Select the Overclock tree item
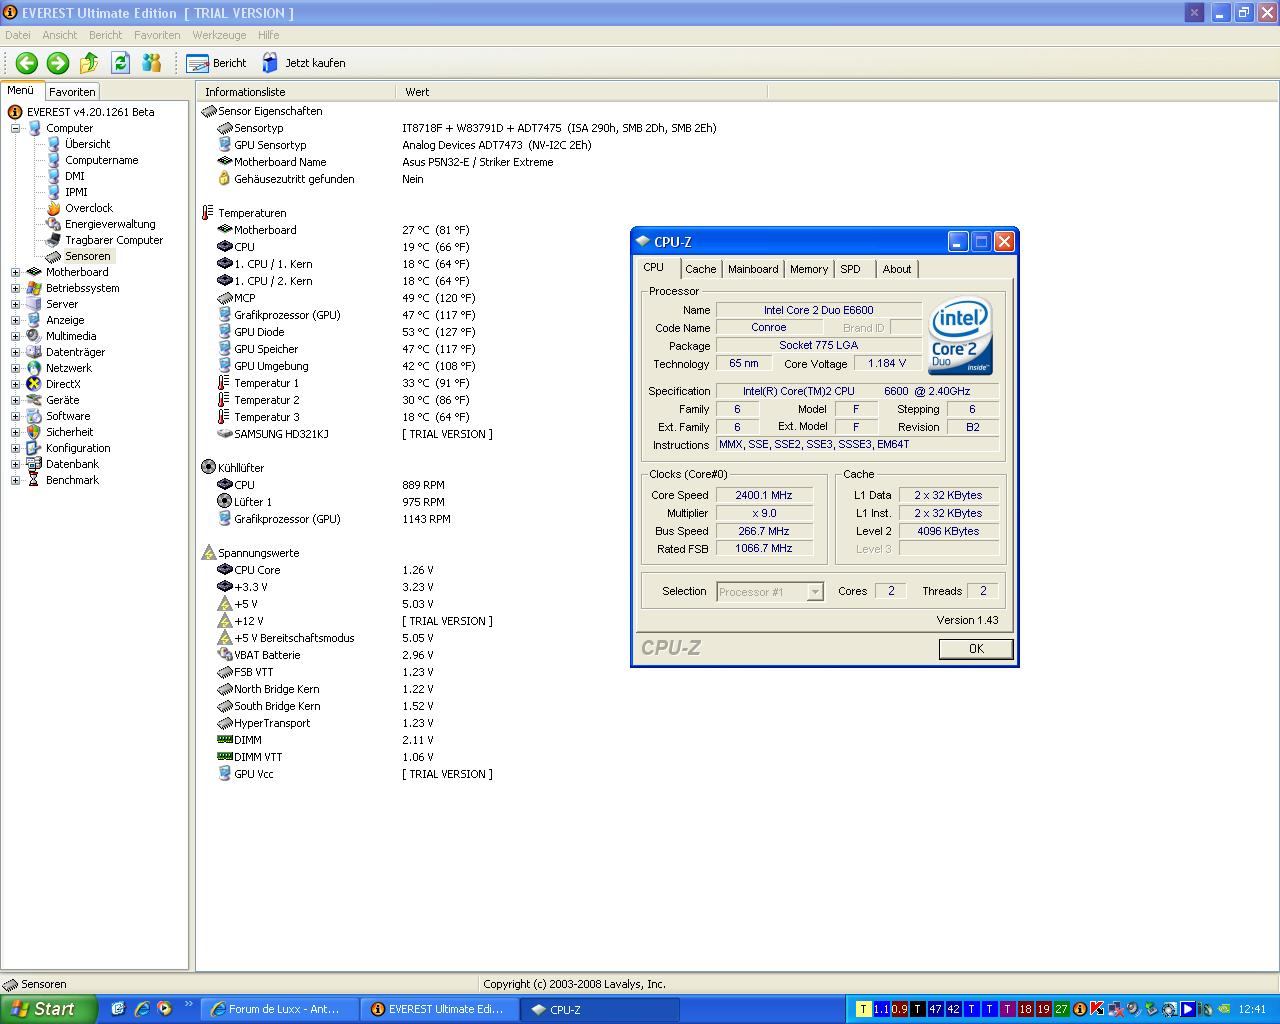This screenshot has width=1280, height=1024. (88, 208)
